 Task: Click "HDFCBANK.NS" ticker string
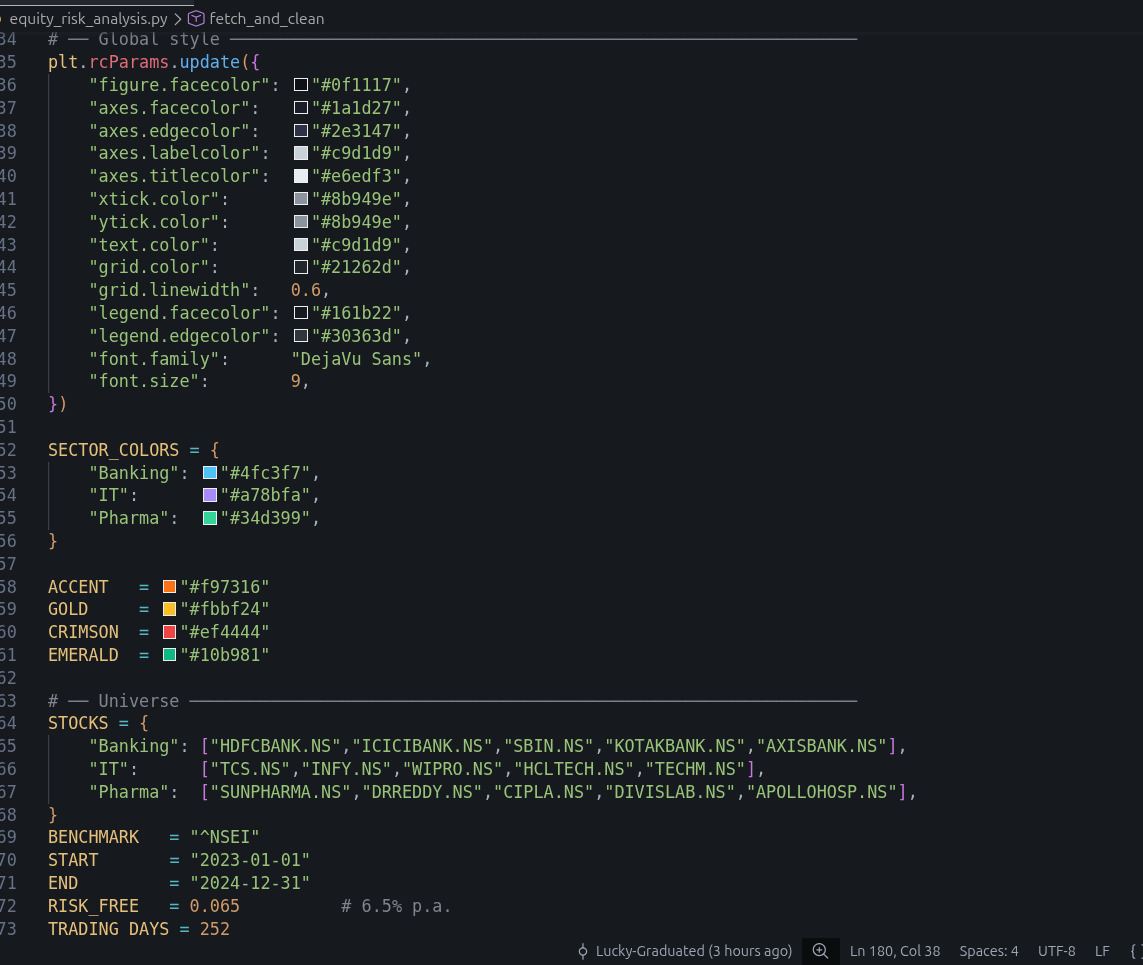[x=276, y=746]
